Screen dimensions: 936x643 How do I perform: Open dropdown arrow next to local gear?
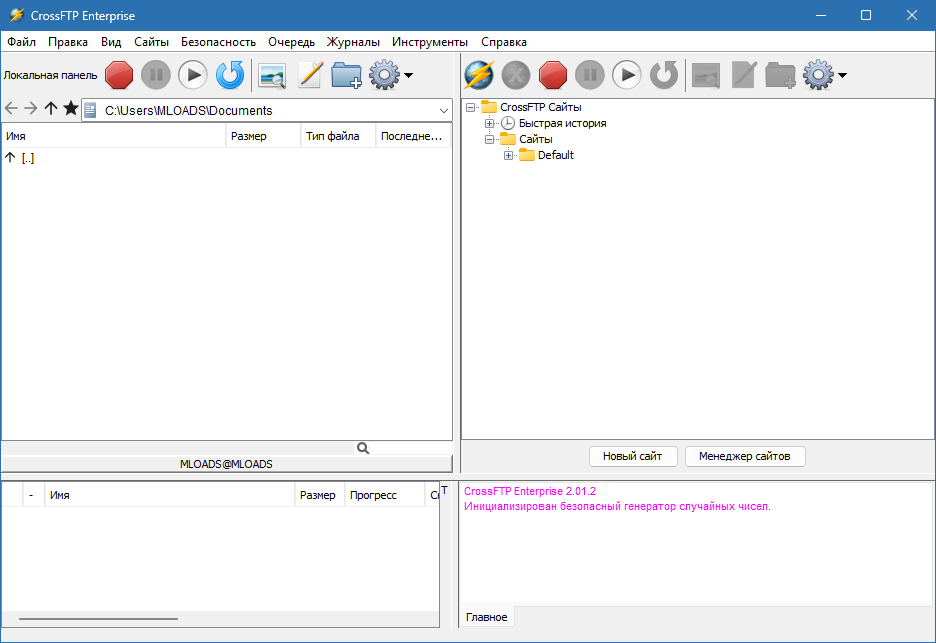[408, 75]
